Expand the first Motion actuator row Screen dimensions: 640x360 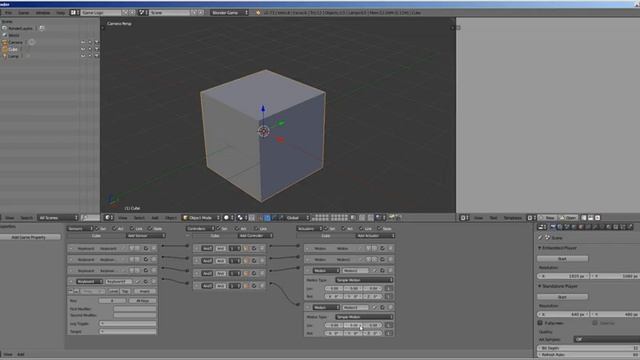coord(308,248)
